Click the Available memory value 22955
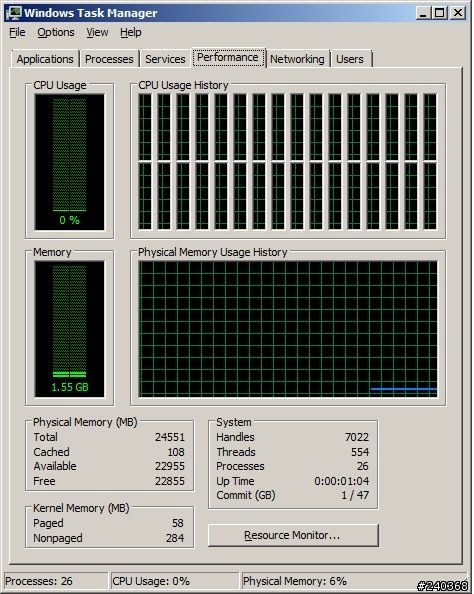Image resolution: width=474 pixels, height=594 pixels. click(170, 466)
